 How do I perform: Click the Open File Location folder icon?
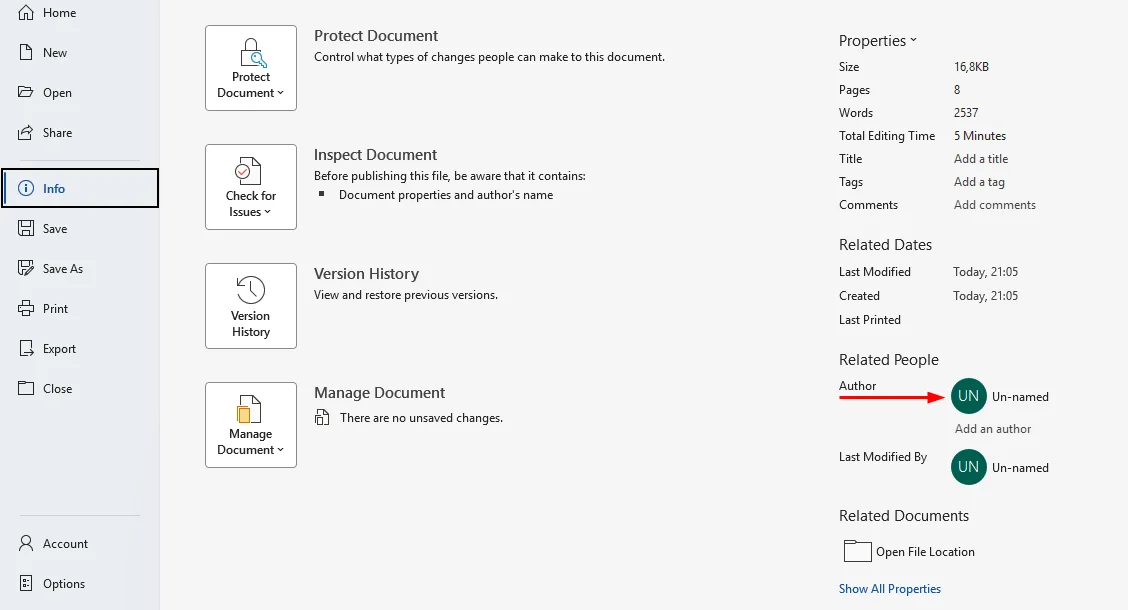[x=858, y=551]
